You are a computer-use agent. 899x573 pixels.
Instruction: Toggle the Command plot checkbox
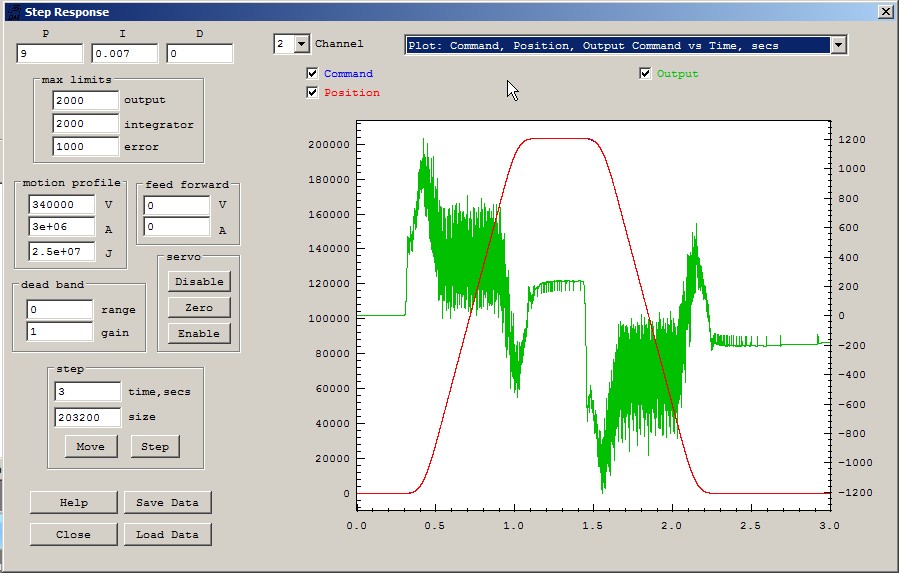313,73
